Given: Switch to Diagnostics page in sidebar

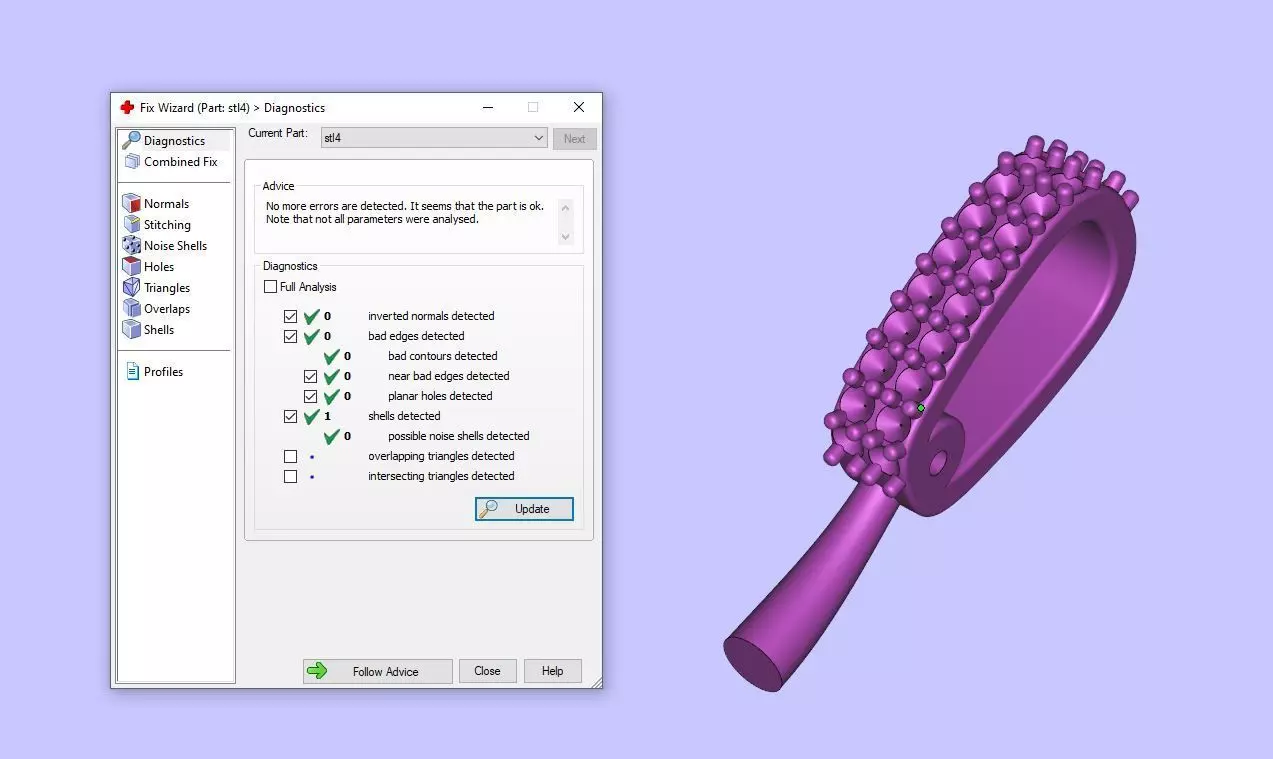Looking at the screenshot, I should (174, 140).
